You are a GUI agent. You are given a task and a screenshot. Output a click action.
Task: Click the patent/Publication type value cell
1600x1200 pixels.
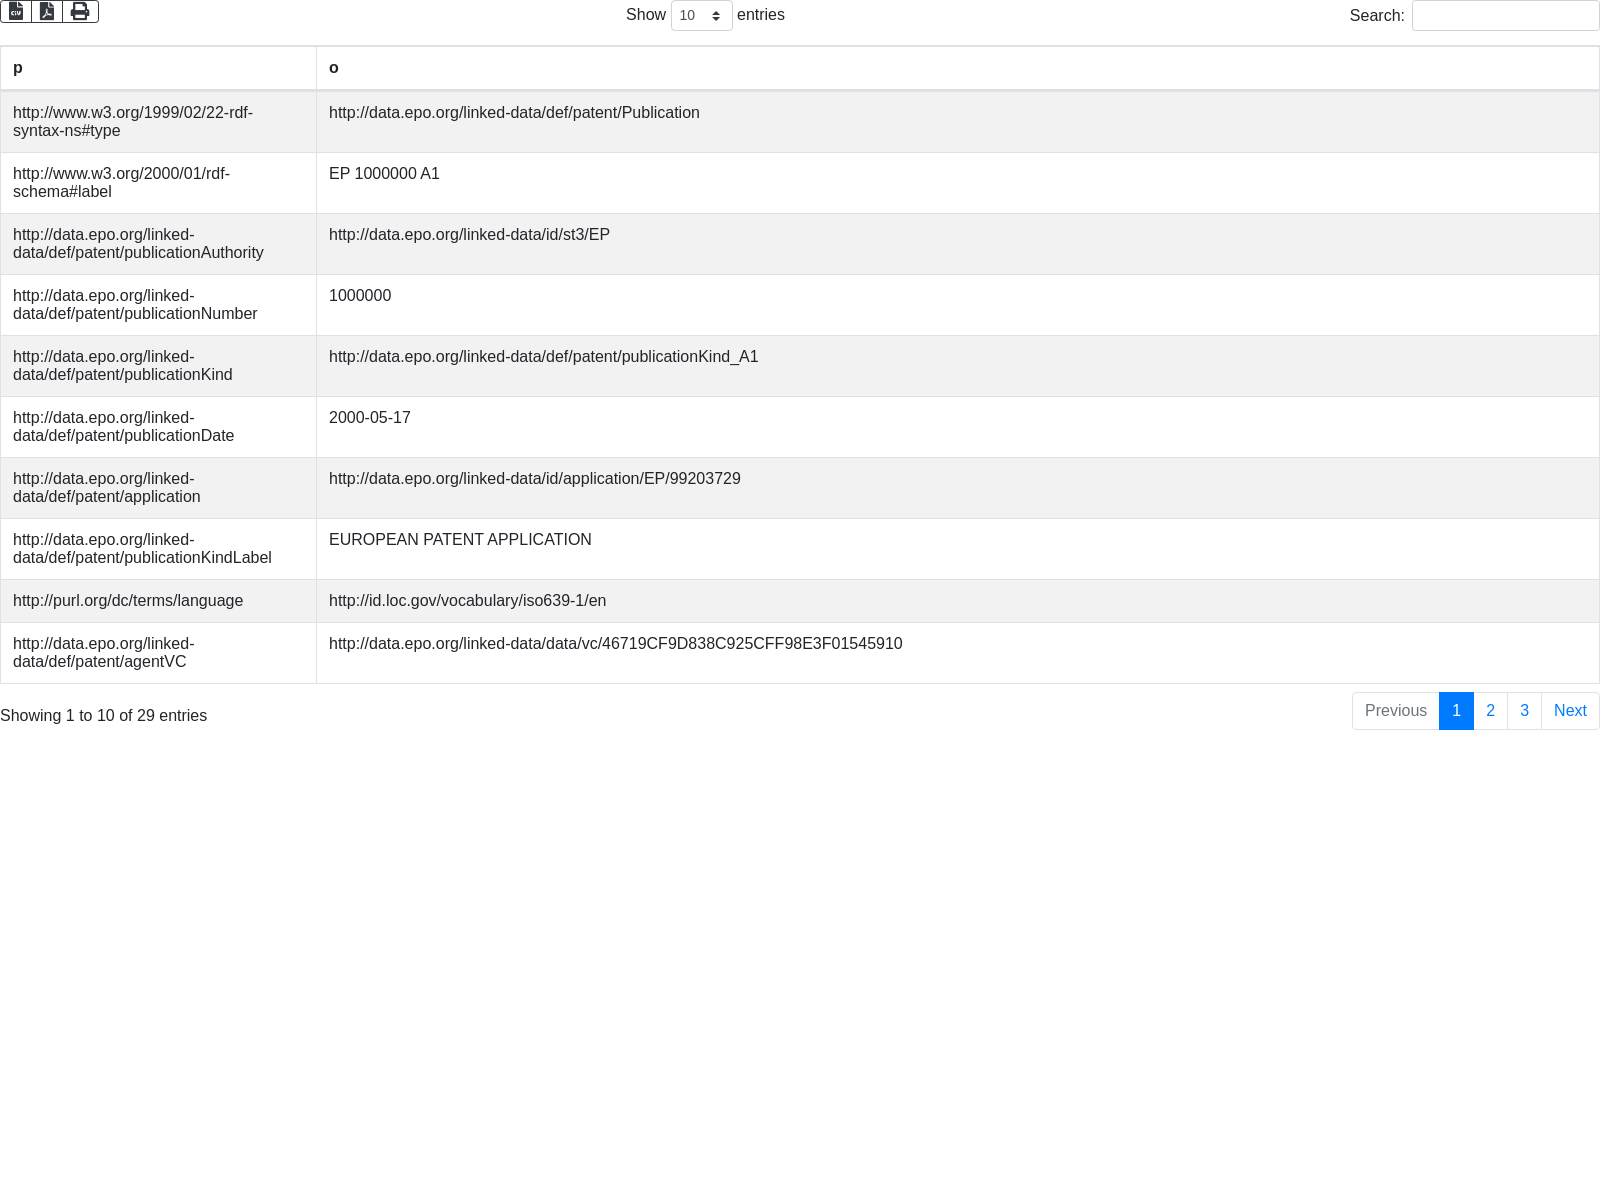click(x=514, y=113)
